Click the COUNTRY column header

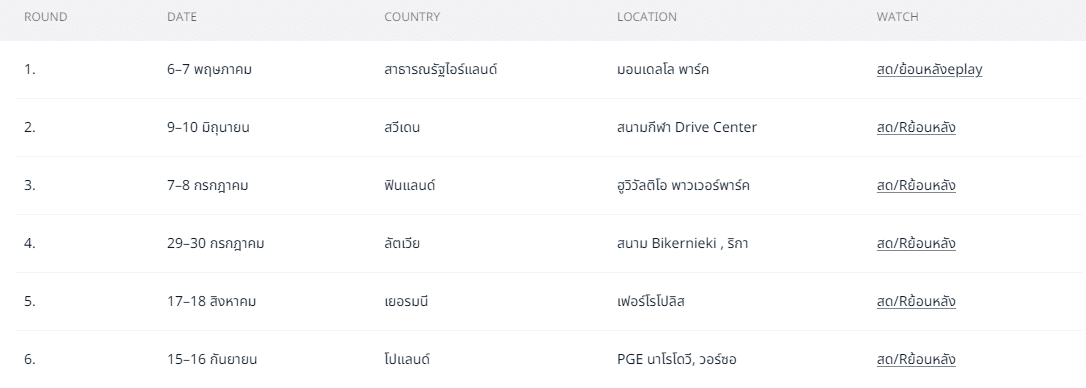412,17
